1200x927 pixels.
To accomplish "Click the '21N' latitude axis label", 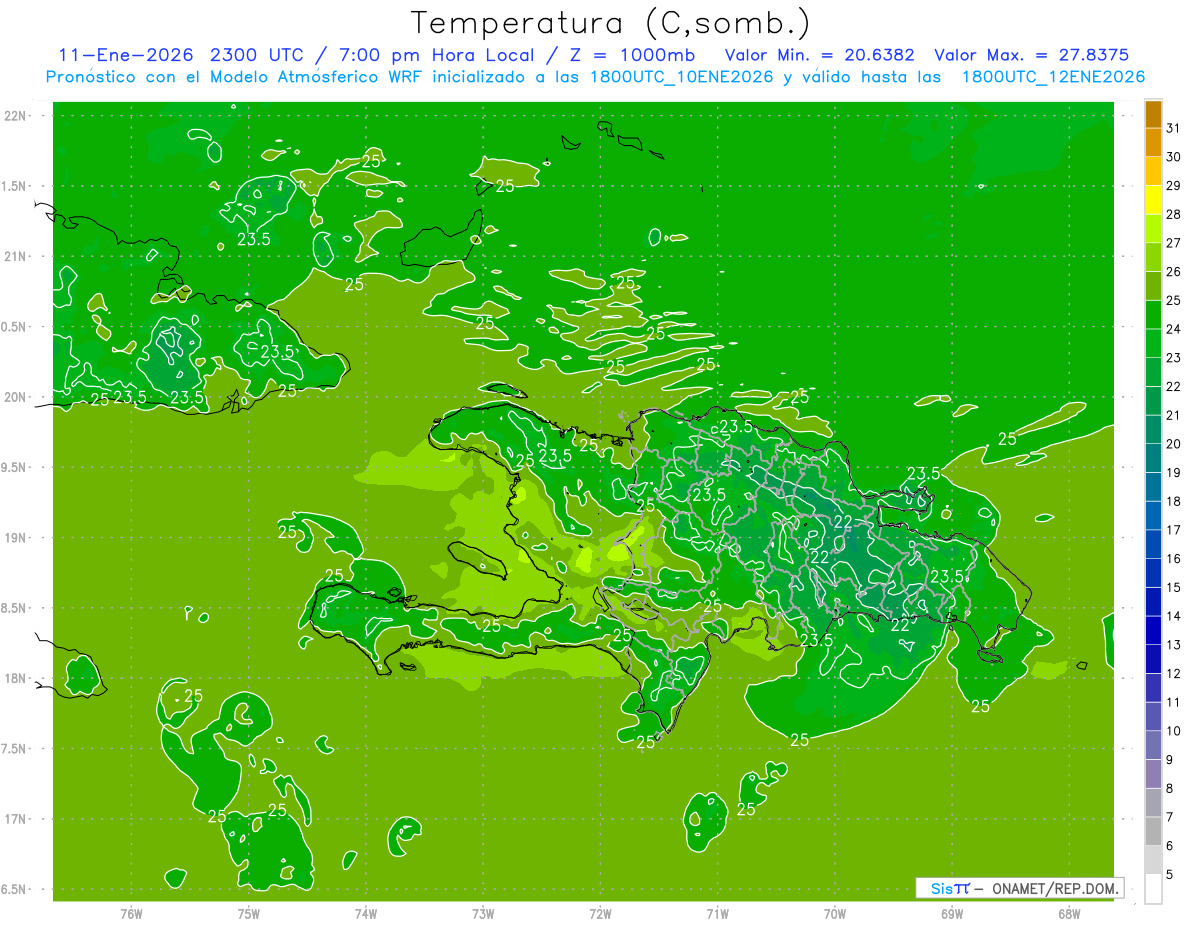I will point(16,256).
